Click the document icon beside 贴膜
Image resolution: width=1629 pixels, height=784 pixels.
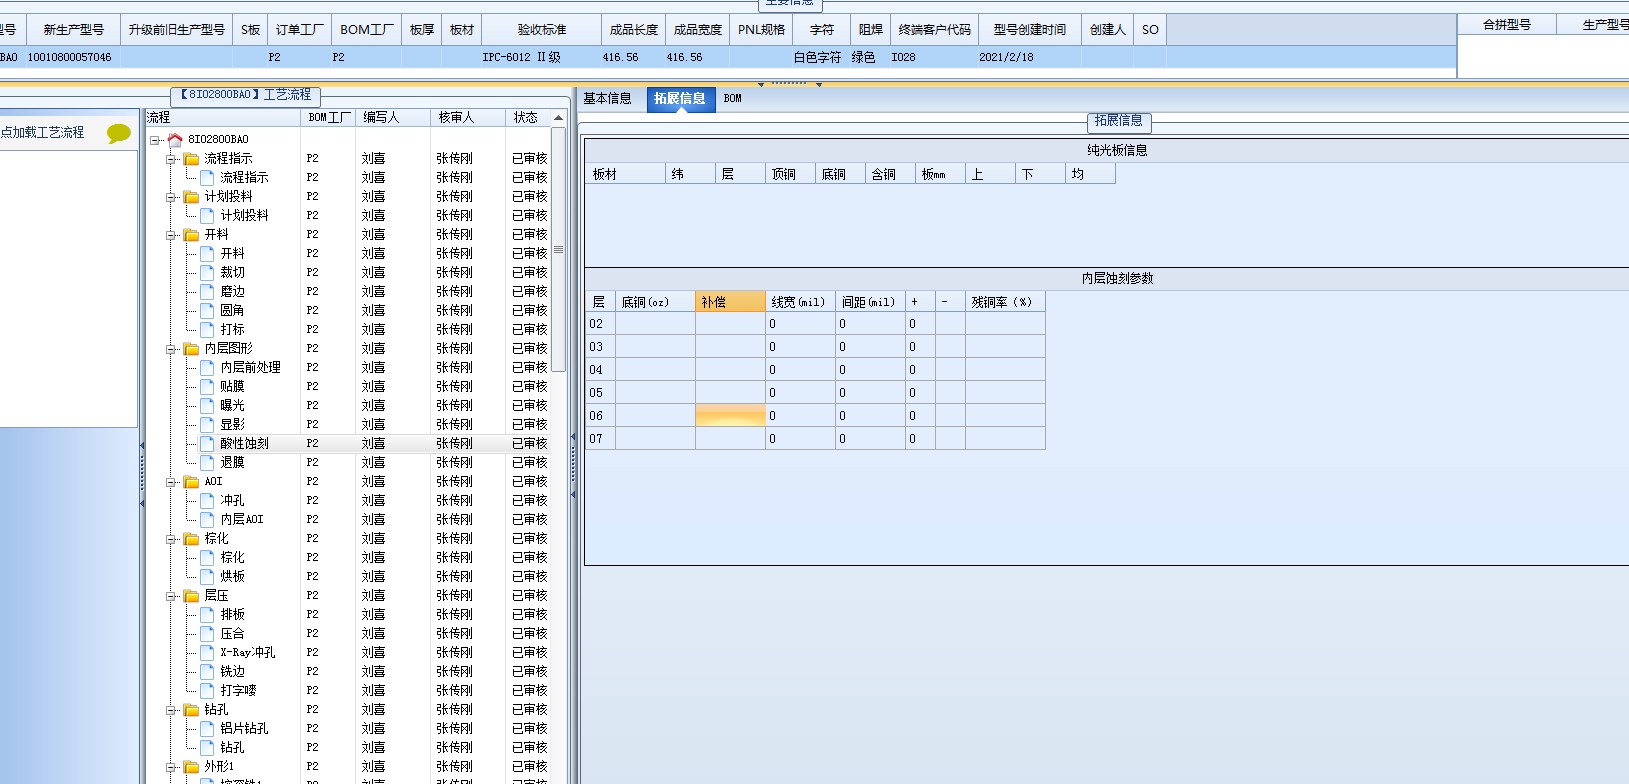[208, 387]
